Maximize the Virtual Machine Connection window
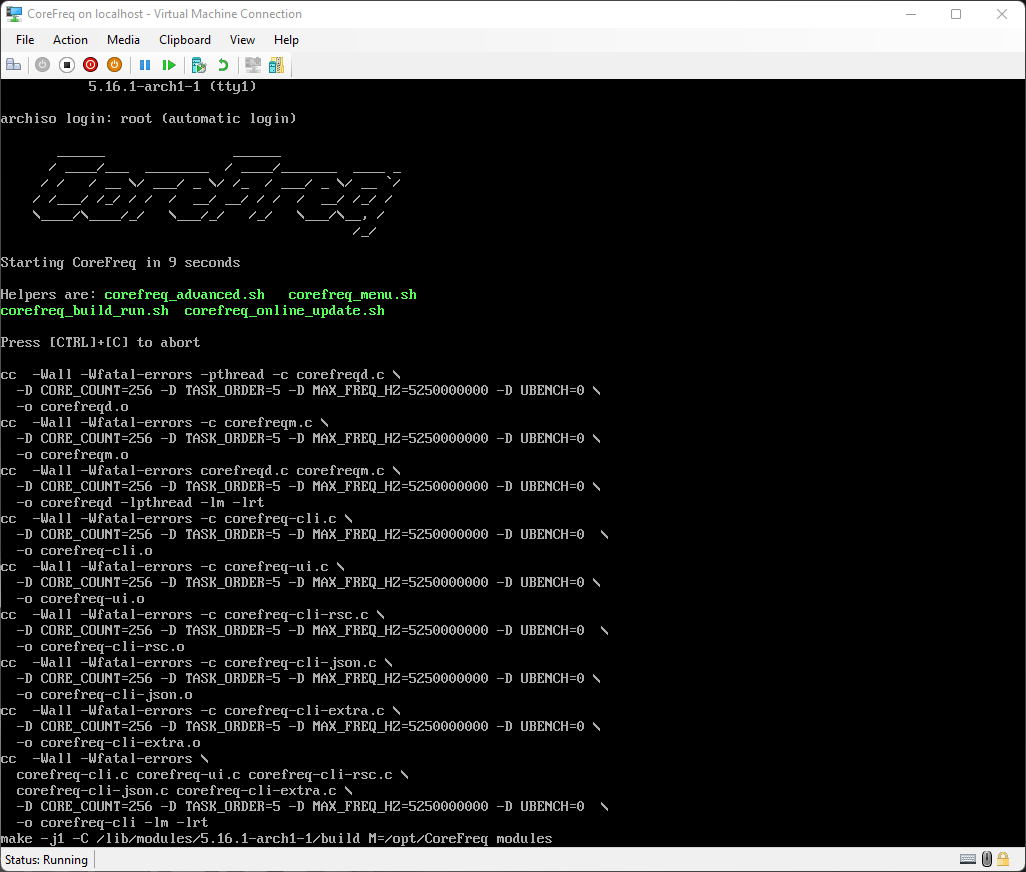Image resolution: width=1026 pixels, height=872 pixels. click(x=956, y=14)
